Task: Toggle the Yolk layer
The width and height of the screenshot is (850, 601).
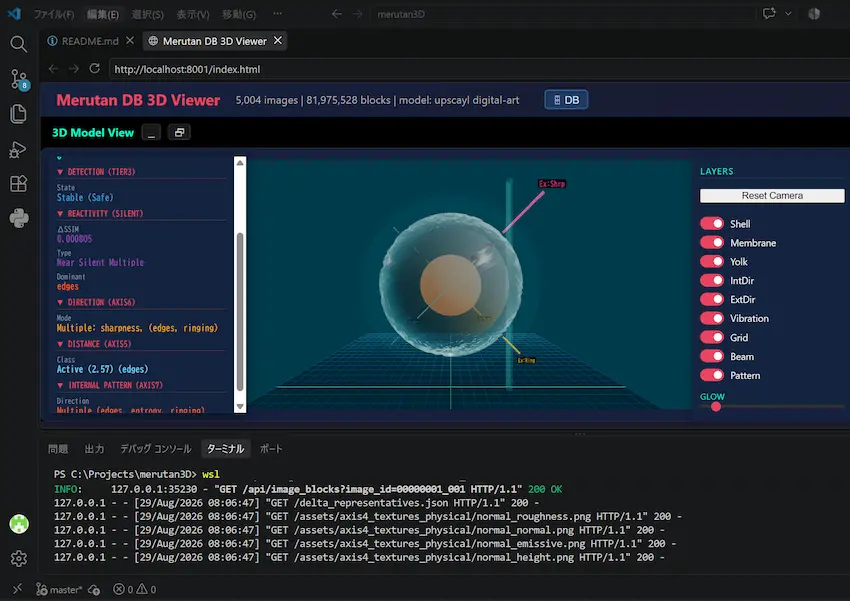Action: click(x=712, y=261)
